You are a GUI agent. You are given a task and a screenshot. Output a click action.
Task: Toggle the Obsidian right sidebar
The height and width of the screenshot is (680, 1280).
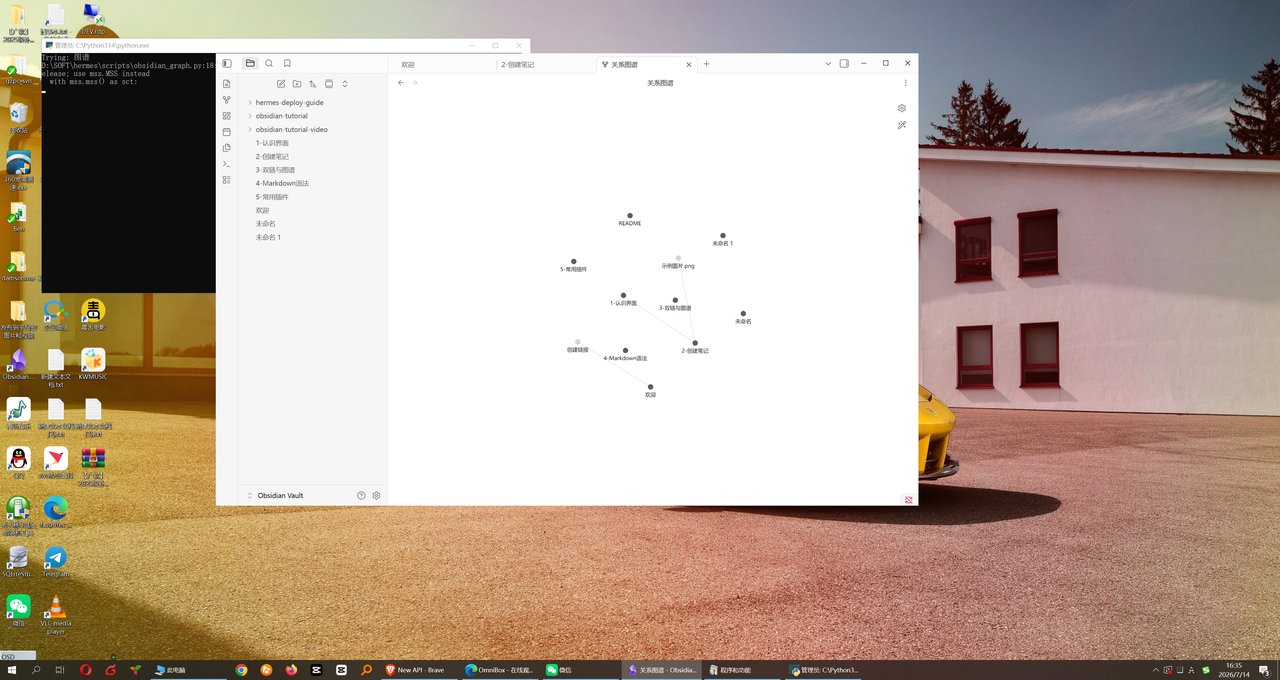point(844,63)
